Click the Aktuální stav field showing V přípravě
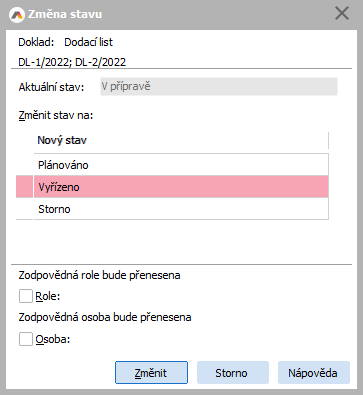363x395 pixels. (219, 87)
